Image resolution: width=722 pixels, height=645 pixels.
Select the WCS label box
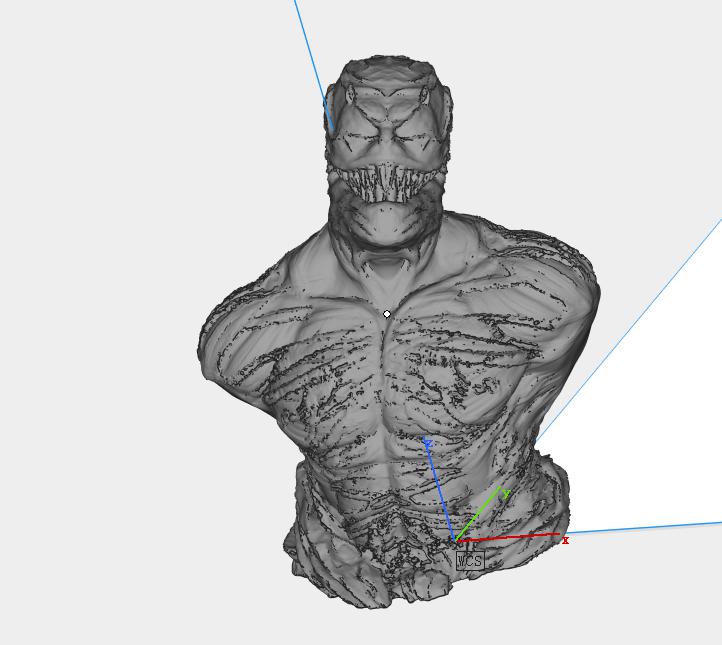click(470, 560)
